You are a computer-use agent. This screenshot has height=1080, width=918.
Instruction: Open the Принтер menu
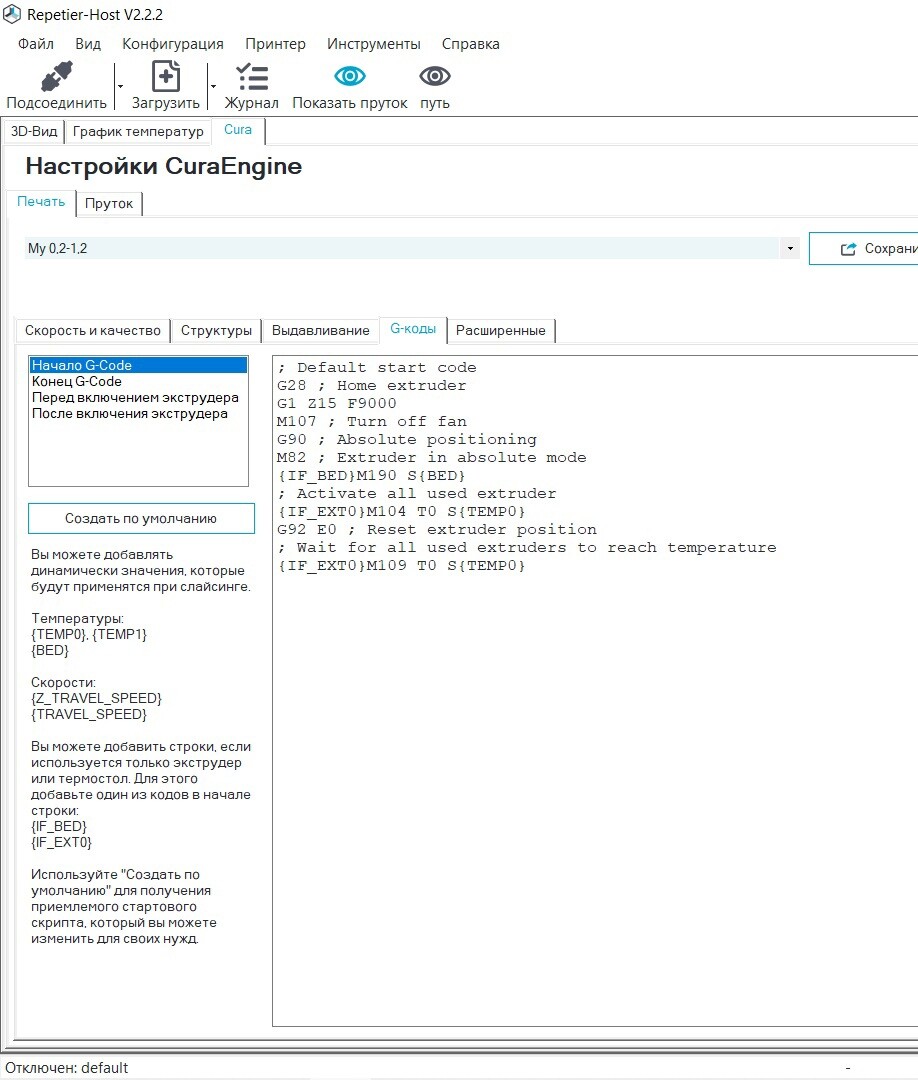(275, 44)
